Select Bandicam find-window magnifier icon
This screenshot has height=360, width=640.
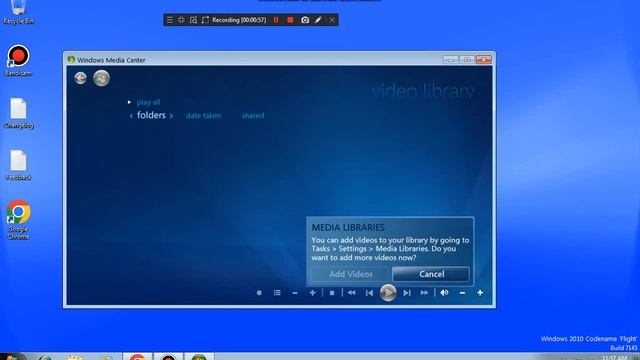[x=193, y=20]
